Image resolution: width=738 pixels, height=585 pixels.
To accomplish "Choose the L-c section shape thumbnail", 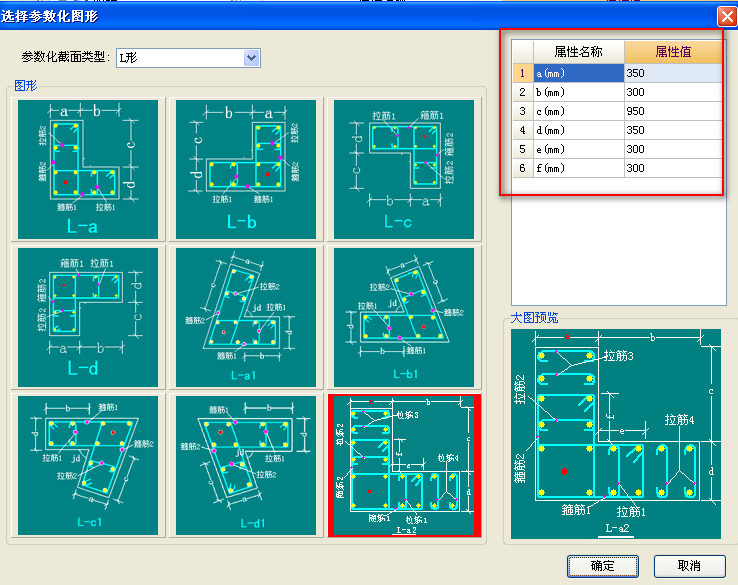I will pyautogui.click(x=404, y=169).
